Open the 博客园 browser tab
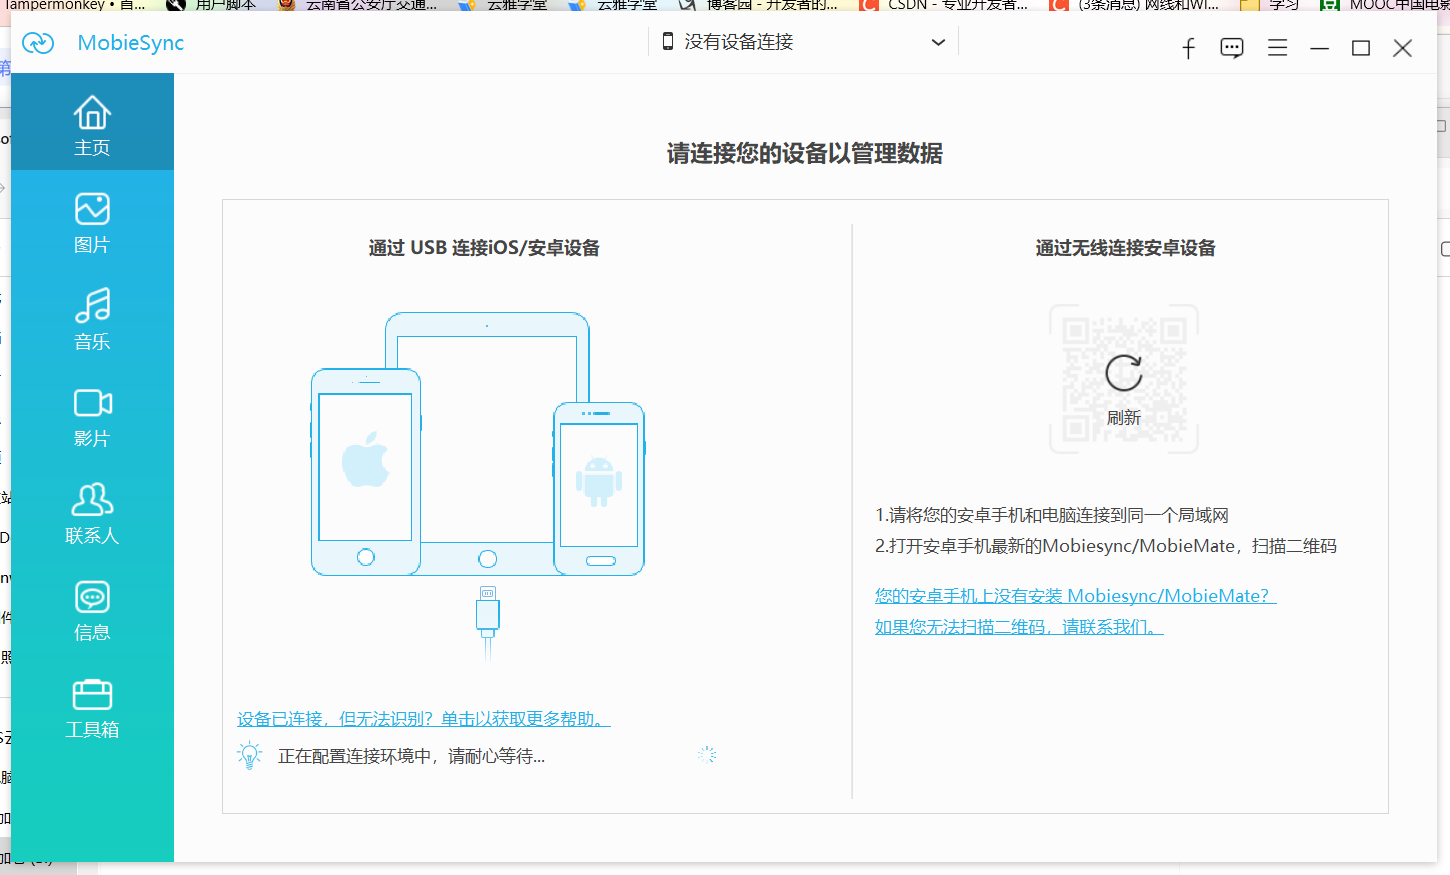1450x875 pixels. [758, 6]
